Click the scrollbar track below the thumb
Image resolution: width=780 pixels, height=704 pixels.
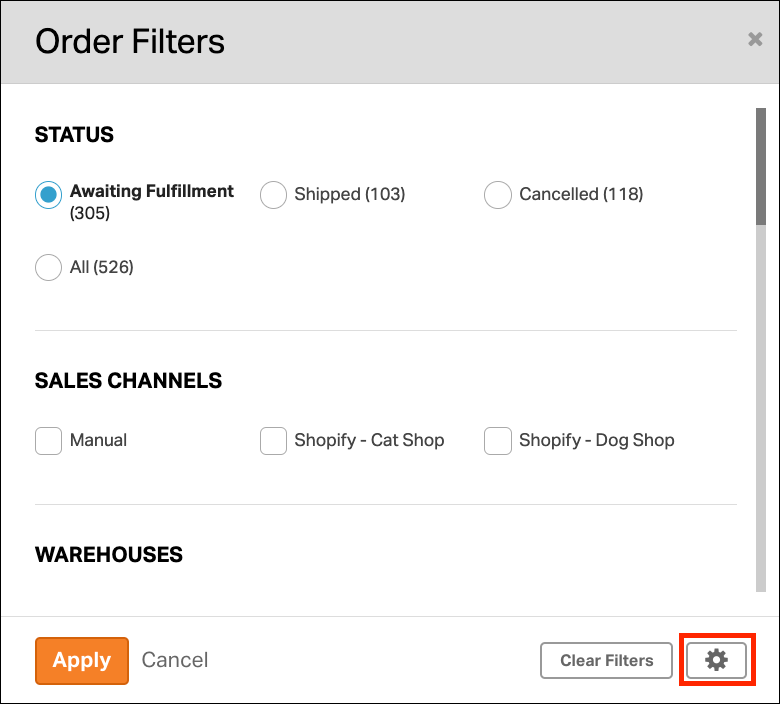click(761, 408)
